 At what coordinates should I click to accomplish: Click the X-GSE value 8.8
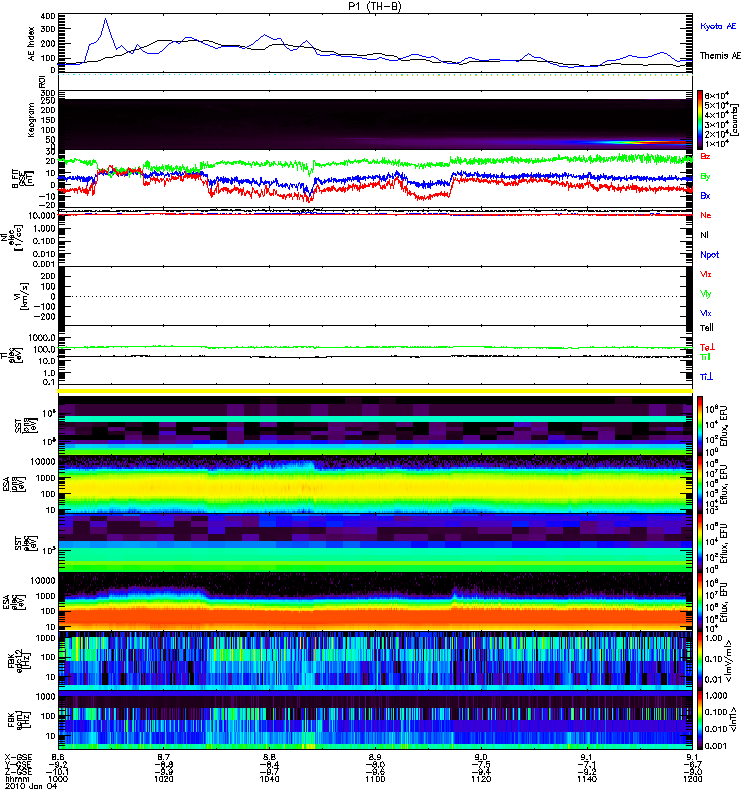click(x=269, y=757)
